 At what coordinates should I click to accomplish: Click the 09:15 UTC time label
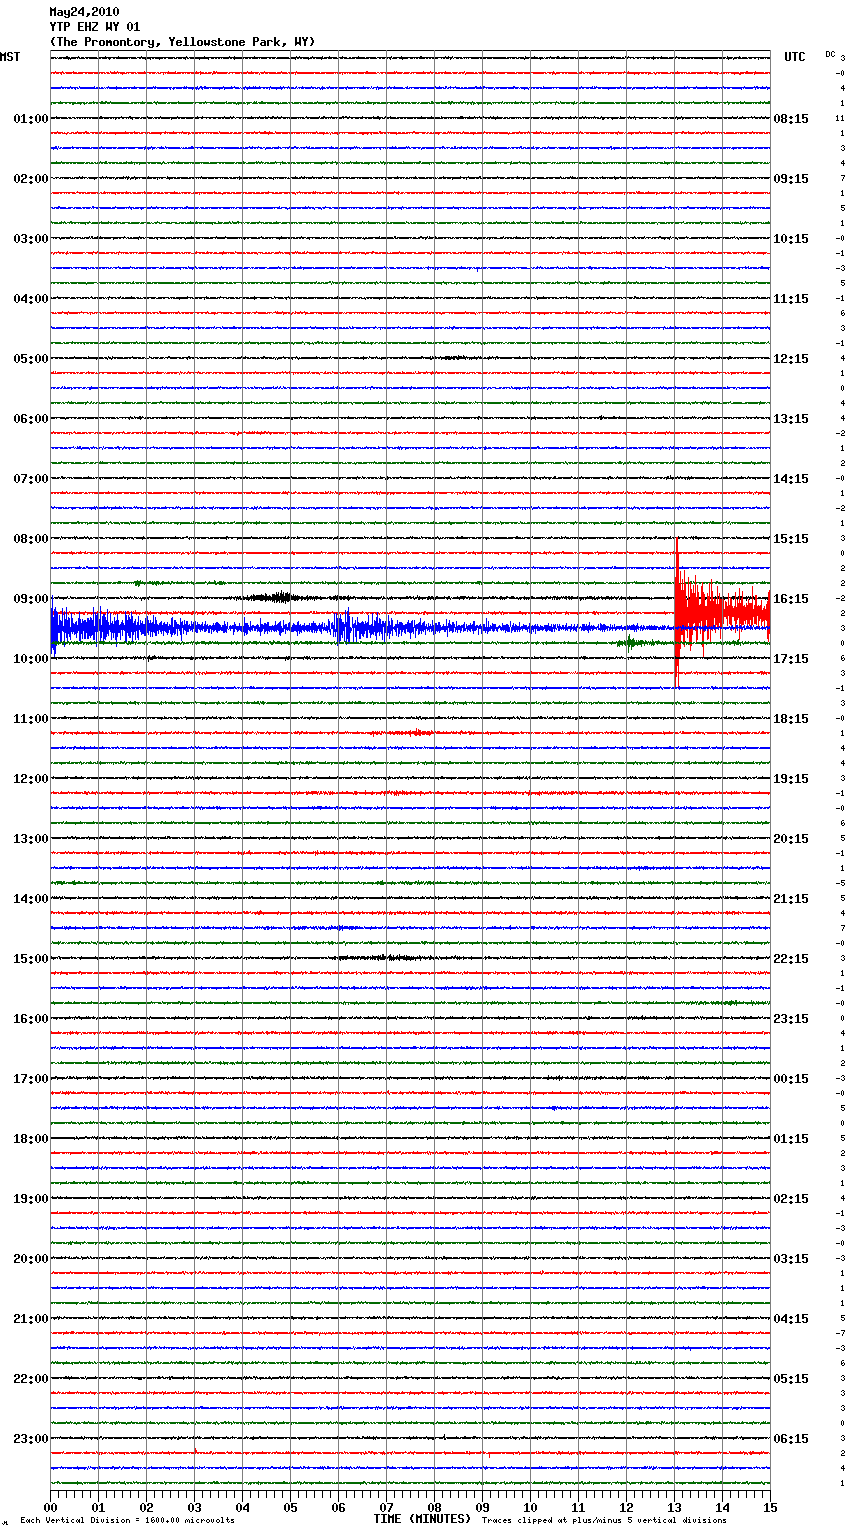coord(791,179)
